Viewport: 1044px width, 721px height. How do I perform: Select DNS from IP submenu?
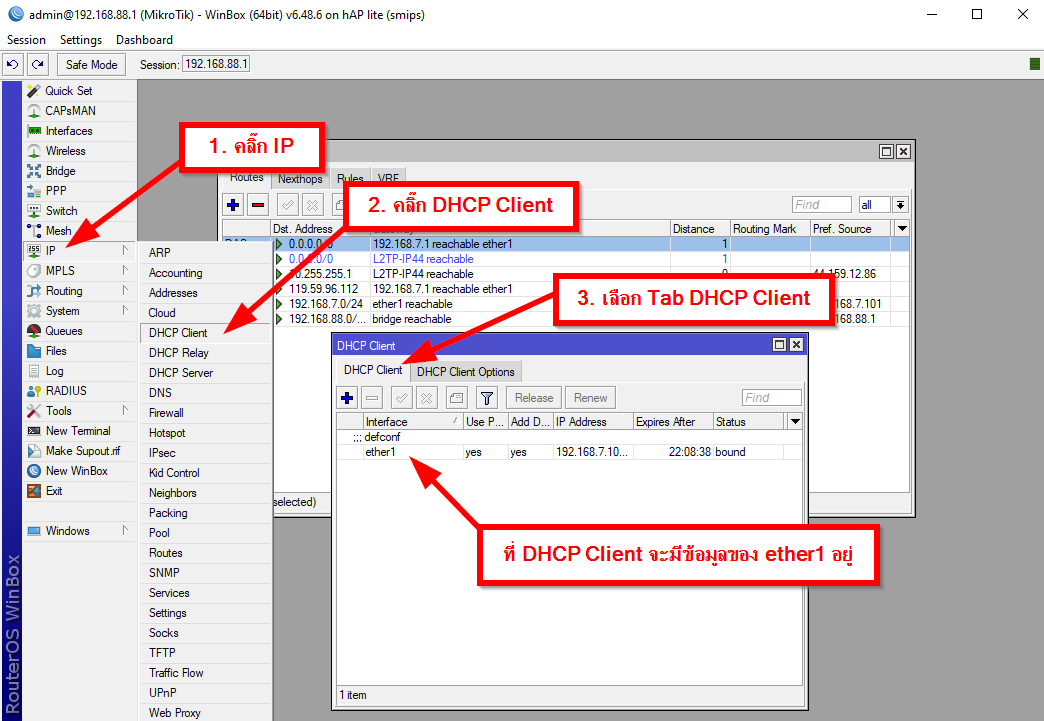(x=206, y=392)
